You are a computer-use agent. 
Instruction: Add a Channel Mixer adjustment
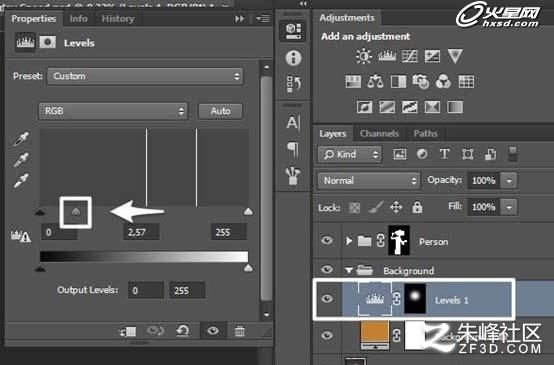[443, 82]
